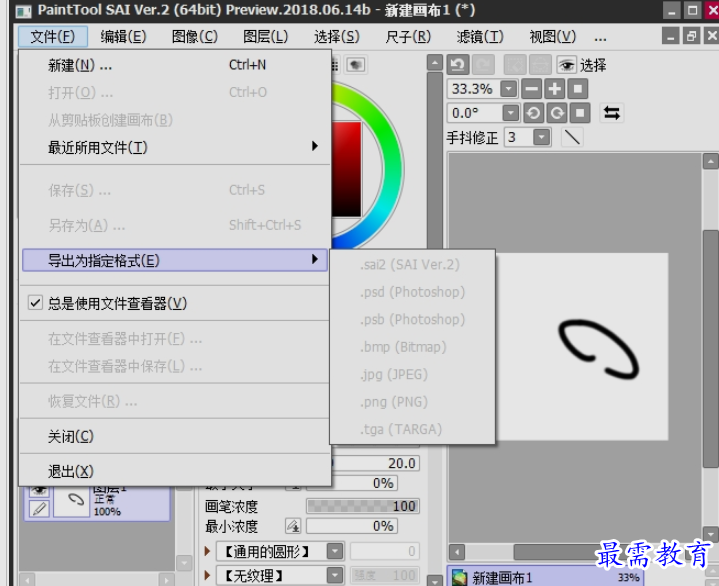Viewport: 719px width, 586px height.
Task: Click the color mode icon above wheel
Action: 356,65
